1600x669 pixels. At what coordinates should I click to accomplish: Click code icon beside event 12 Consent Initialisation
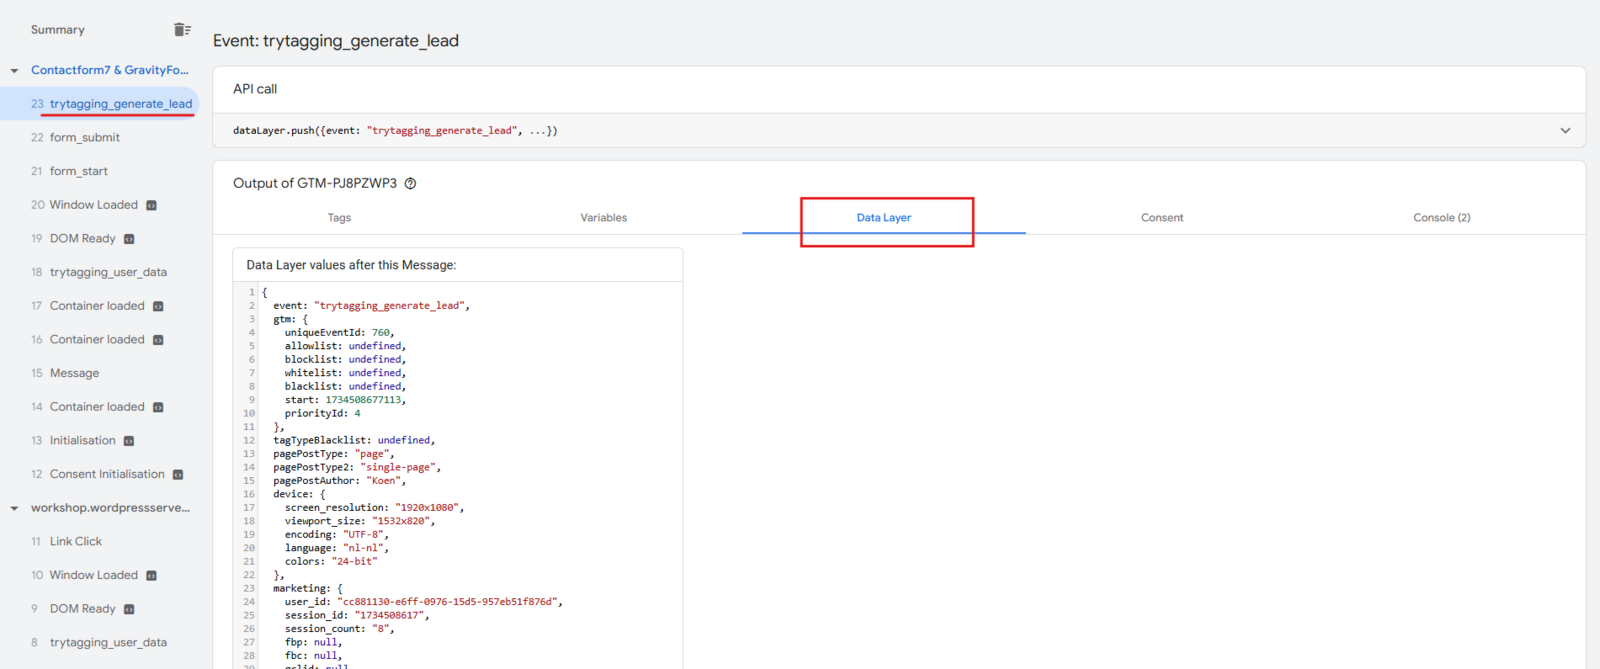coord(178,475)
